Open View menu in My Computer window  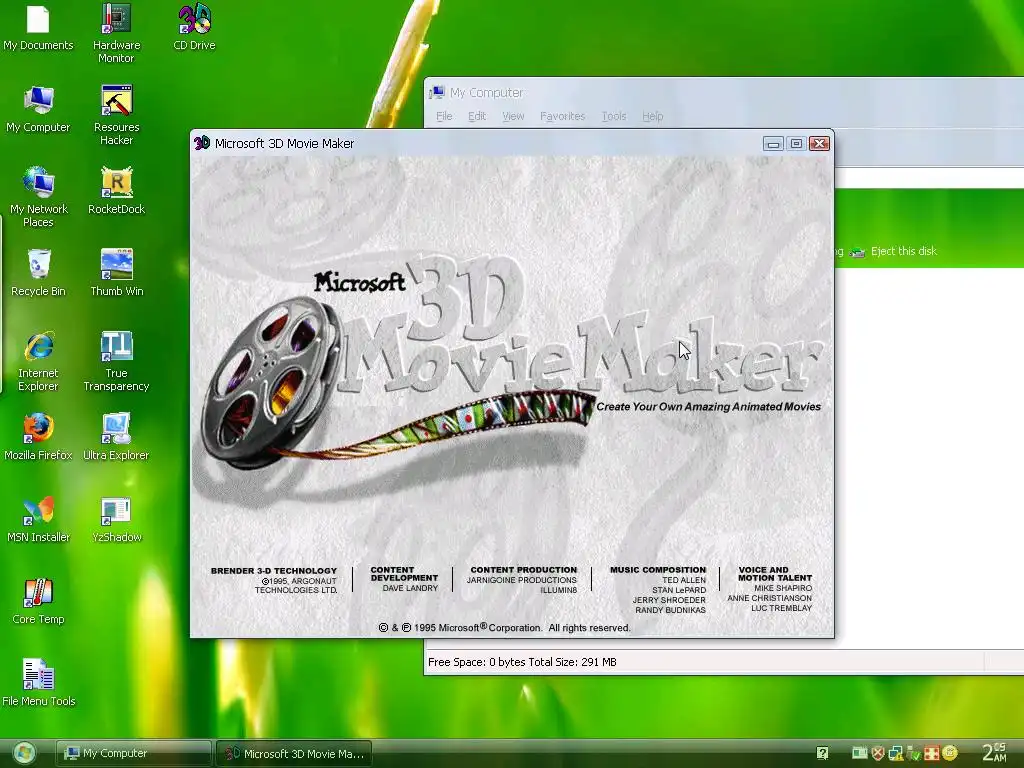click(513, 116)
